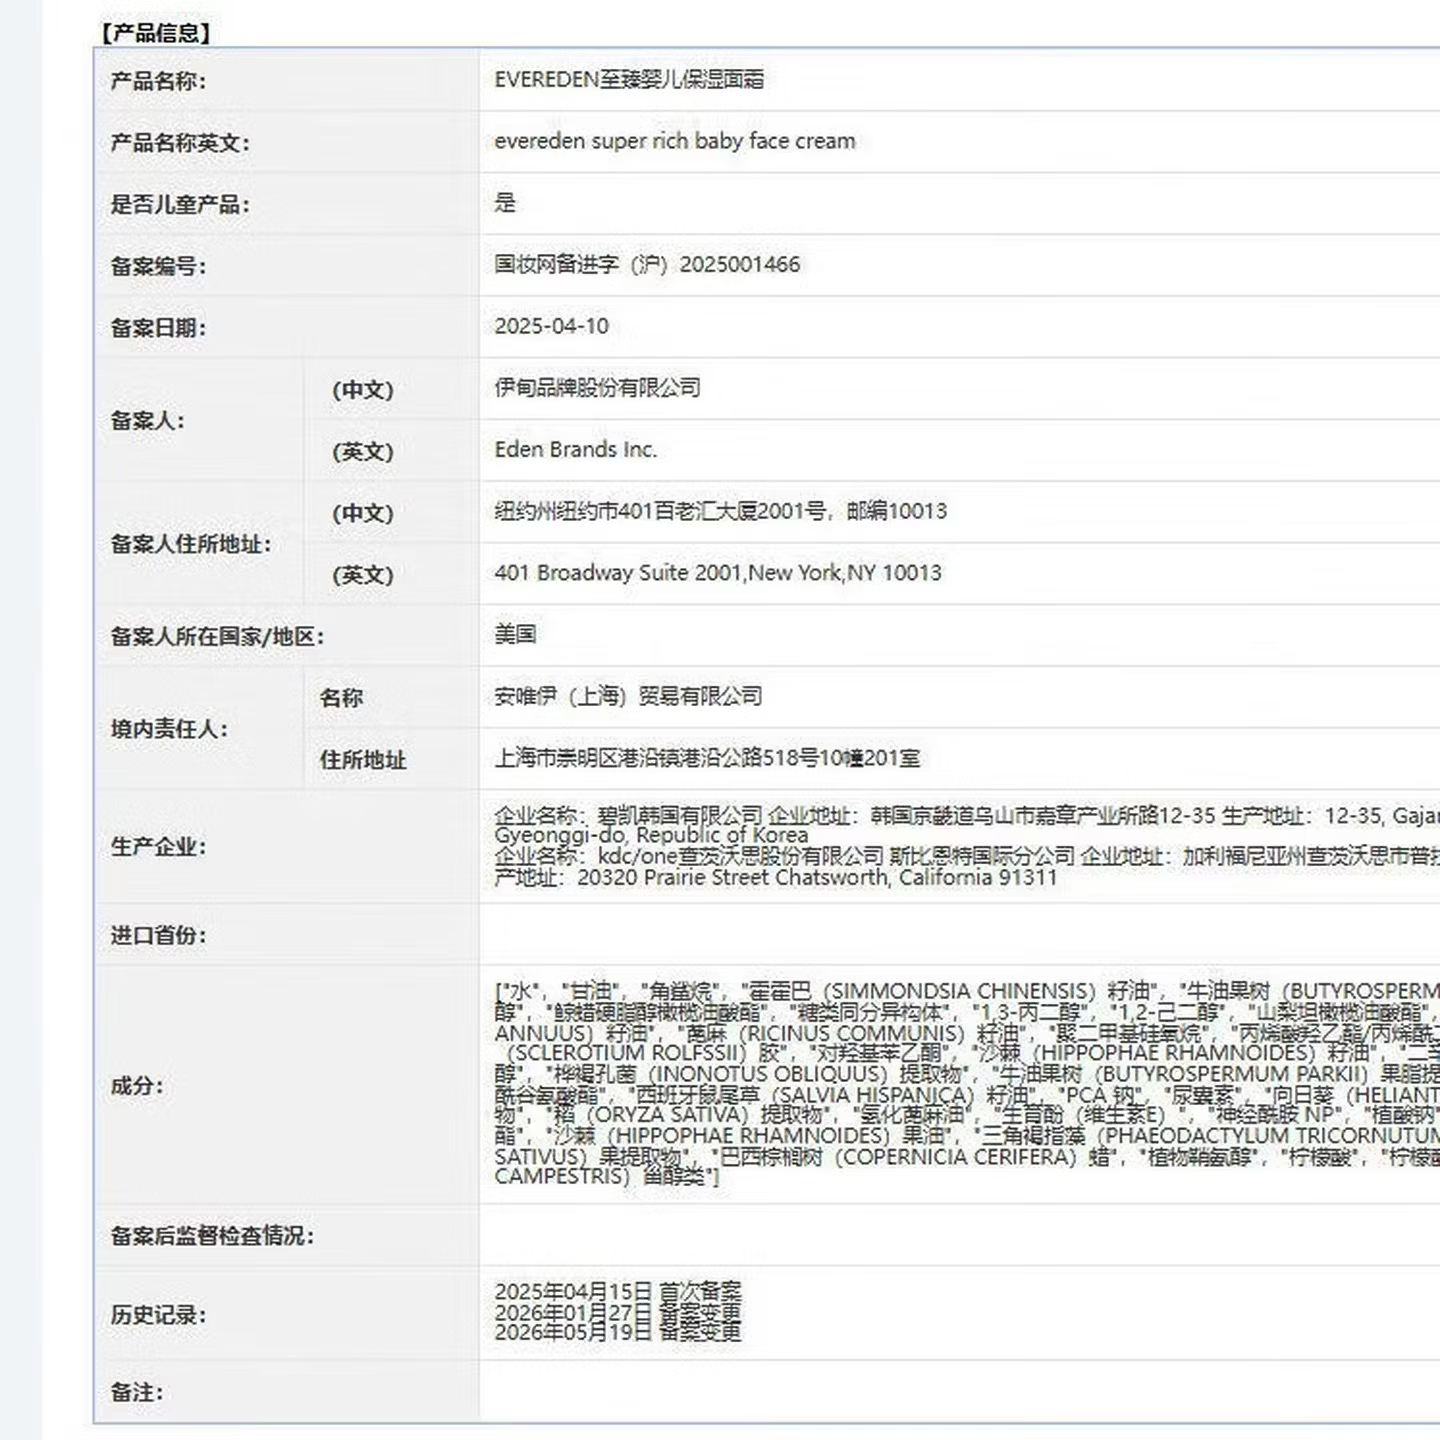
Task: Click the manufacturer line Gyeonggi-do, Republic of Korea
Action: tap(651, 835)
